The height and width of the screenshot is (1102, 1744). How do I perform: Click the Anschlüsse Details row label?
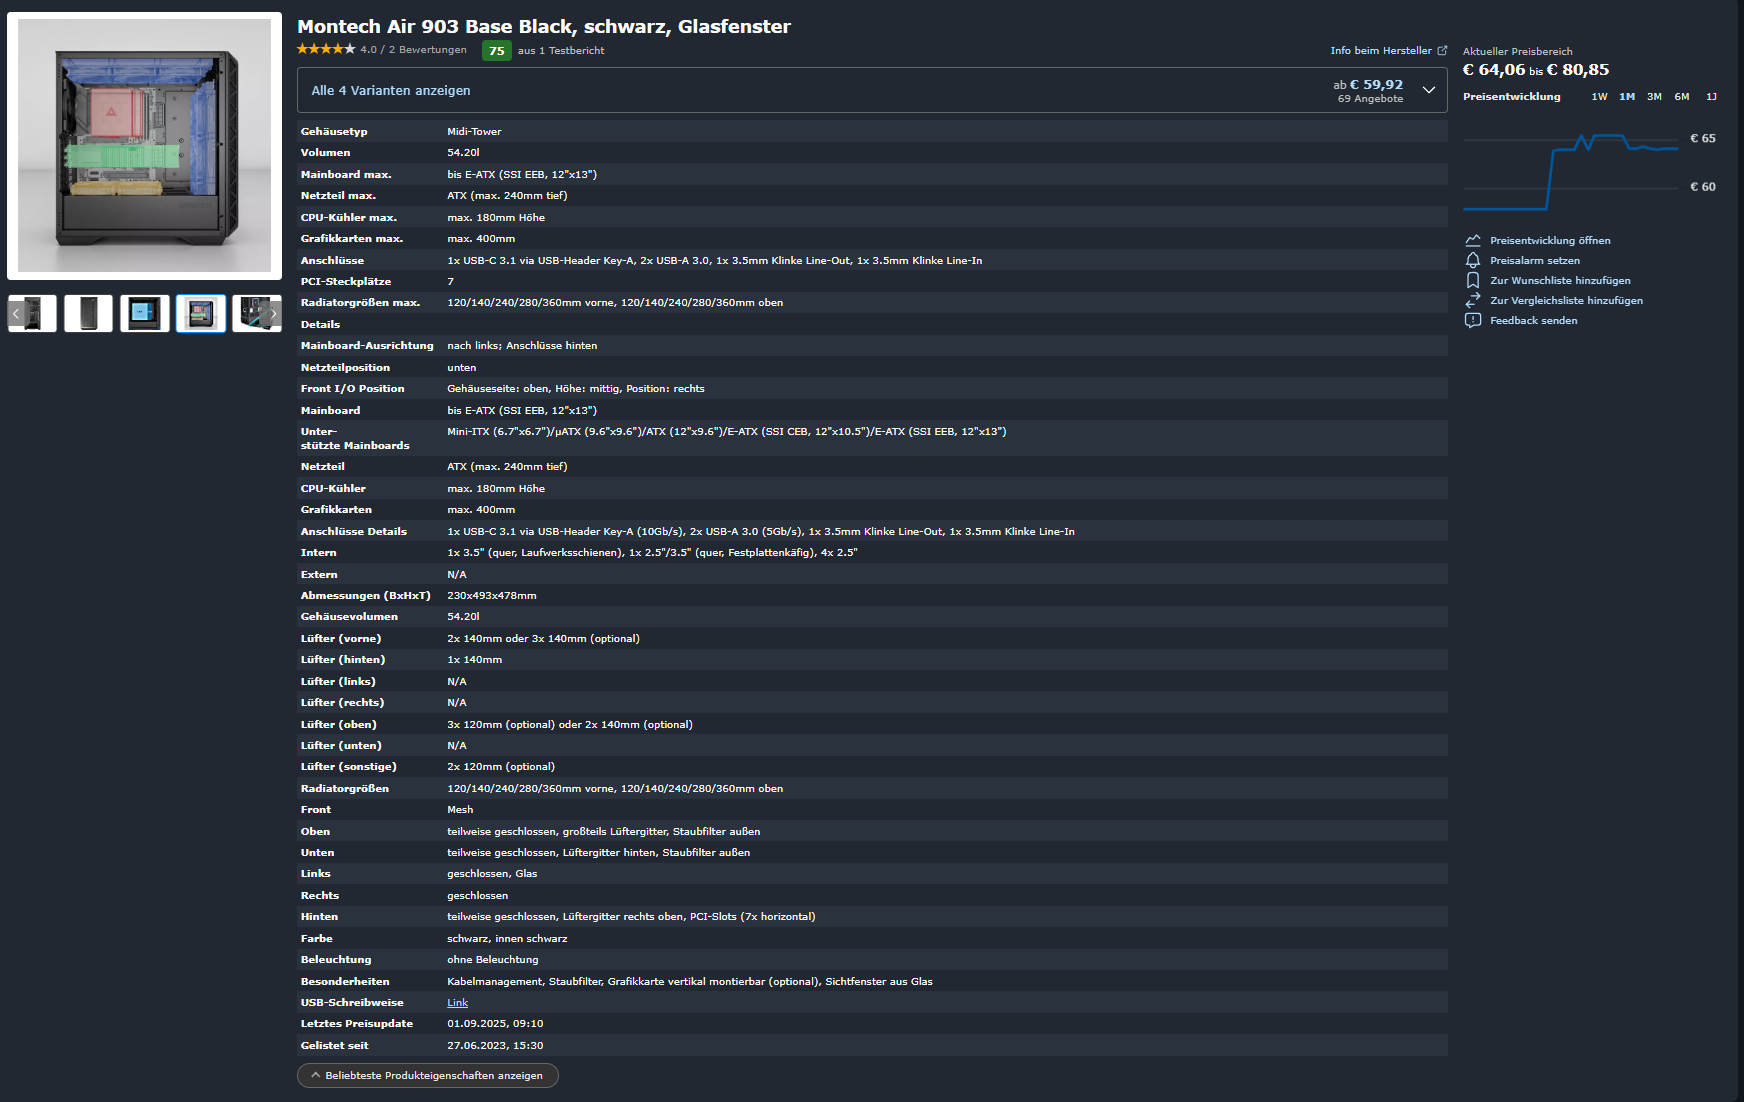pyautogui.click(x=353, y=531)
